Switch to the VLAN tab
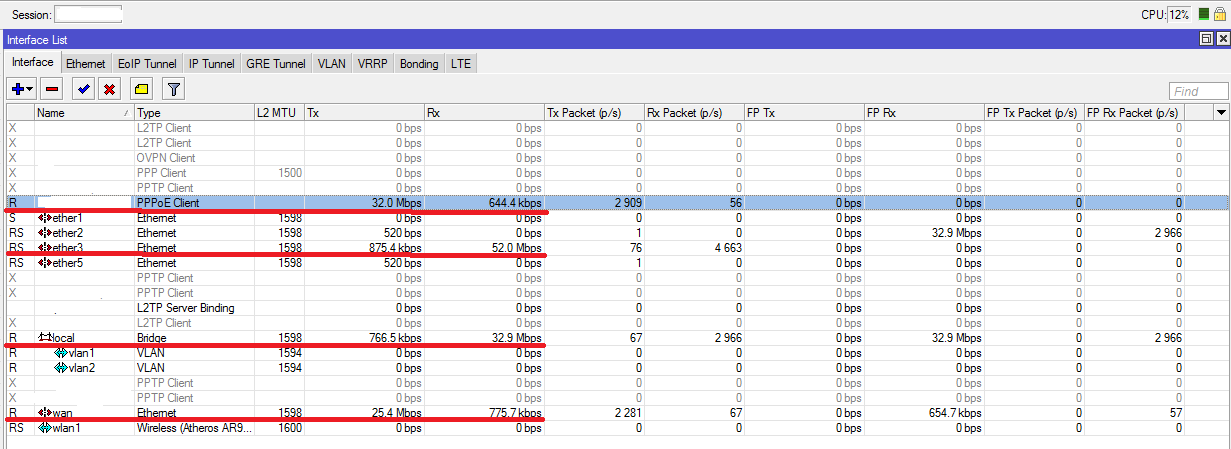The height and width of the screenshot is (449, 1231). [x=332, y=63]
